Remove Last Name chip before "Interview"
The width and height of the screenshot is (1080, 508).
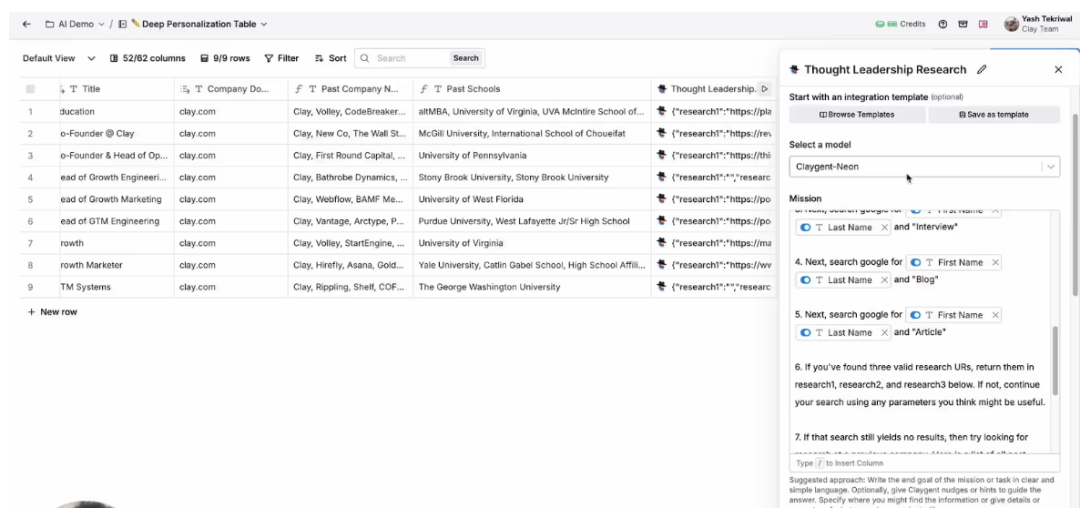tap(884, 227)
